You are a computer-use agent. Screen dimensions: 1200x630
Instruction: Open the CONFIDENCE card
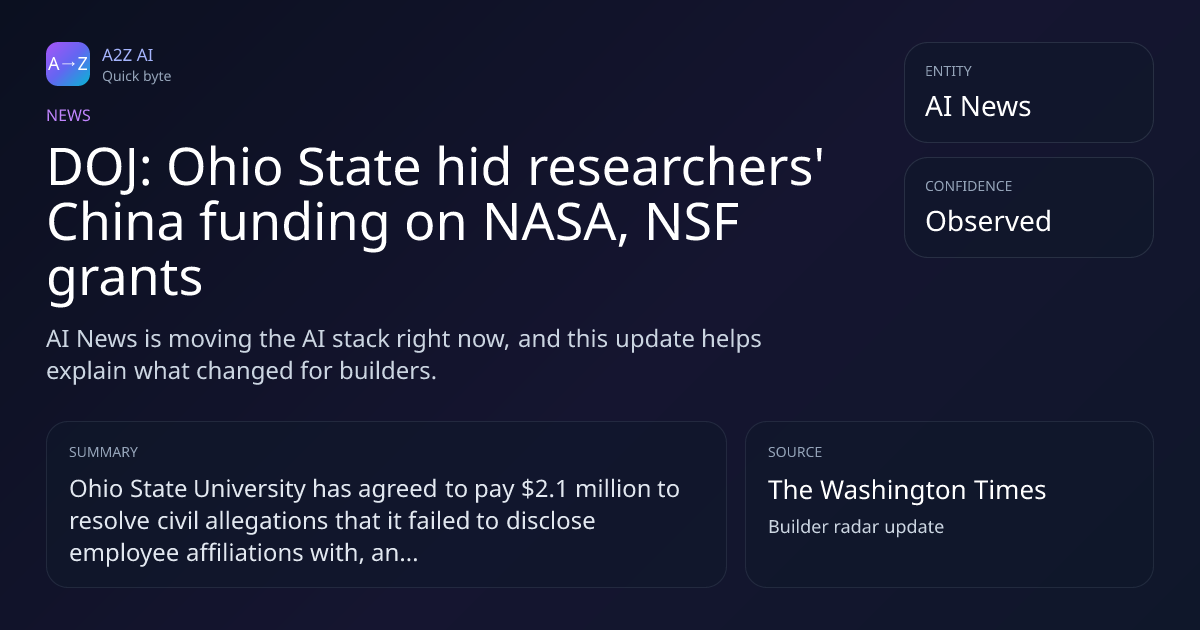[1028, 207]
